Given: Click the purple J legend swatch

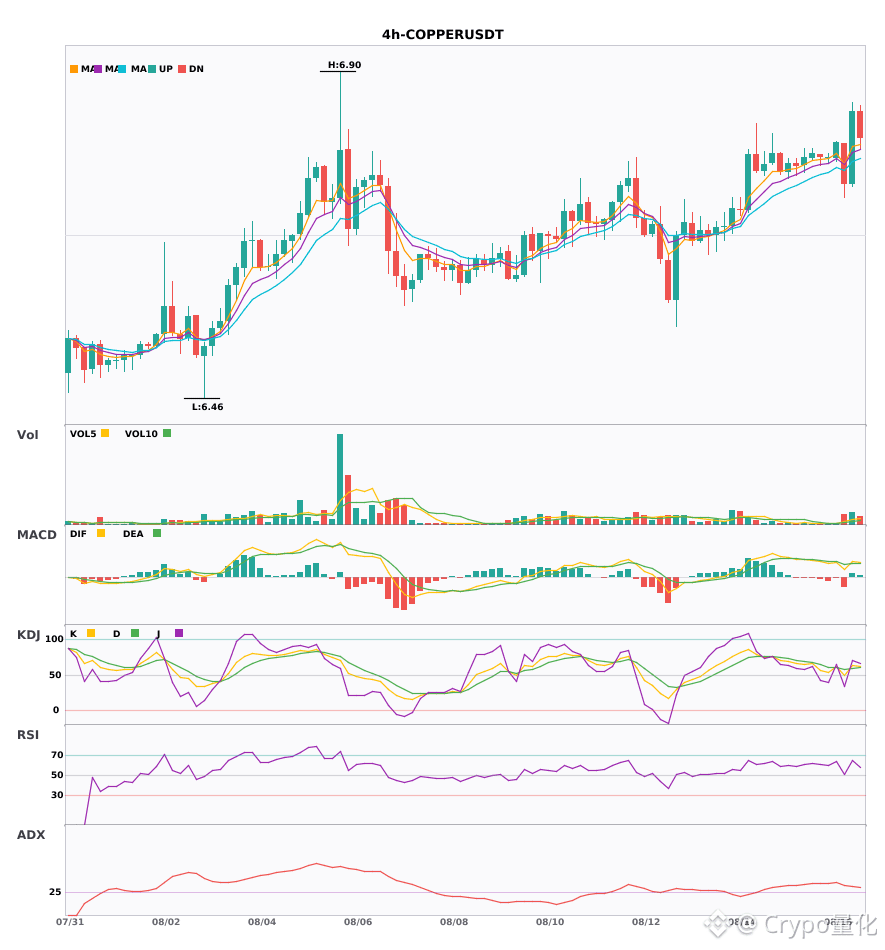Looking at the screenshot, I should (179, 633).
